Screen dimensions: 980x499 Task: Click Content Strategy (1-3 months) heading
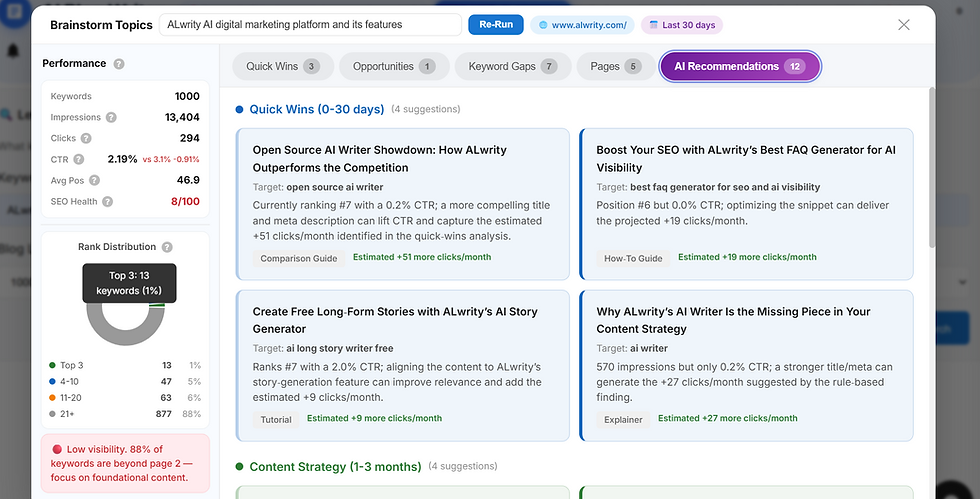335,466
